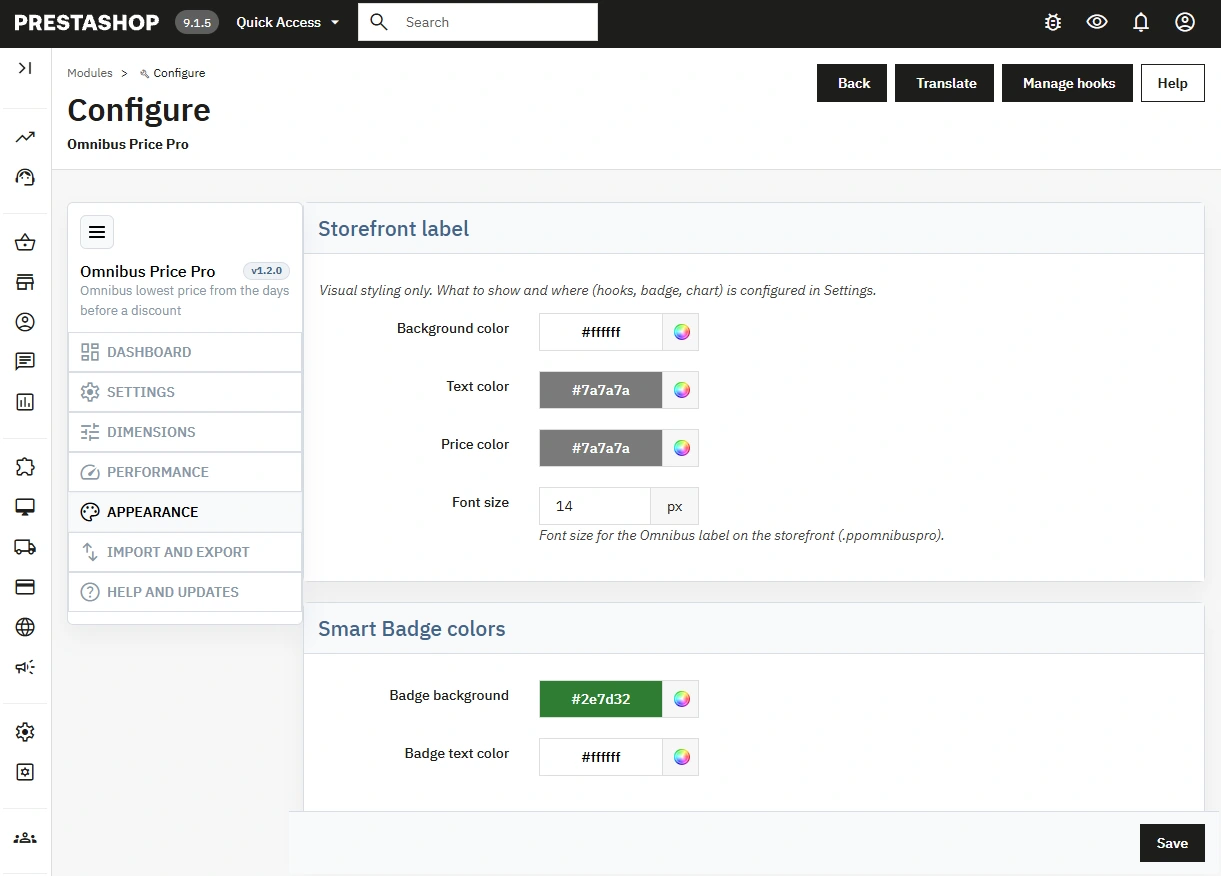
Task: Open the Orders basket icon
Action: point(25,242)
